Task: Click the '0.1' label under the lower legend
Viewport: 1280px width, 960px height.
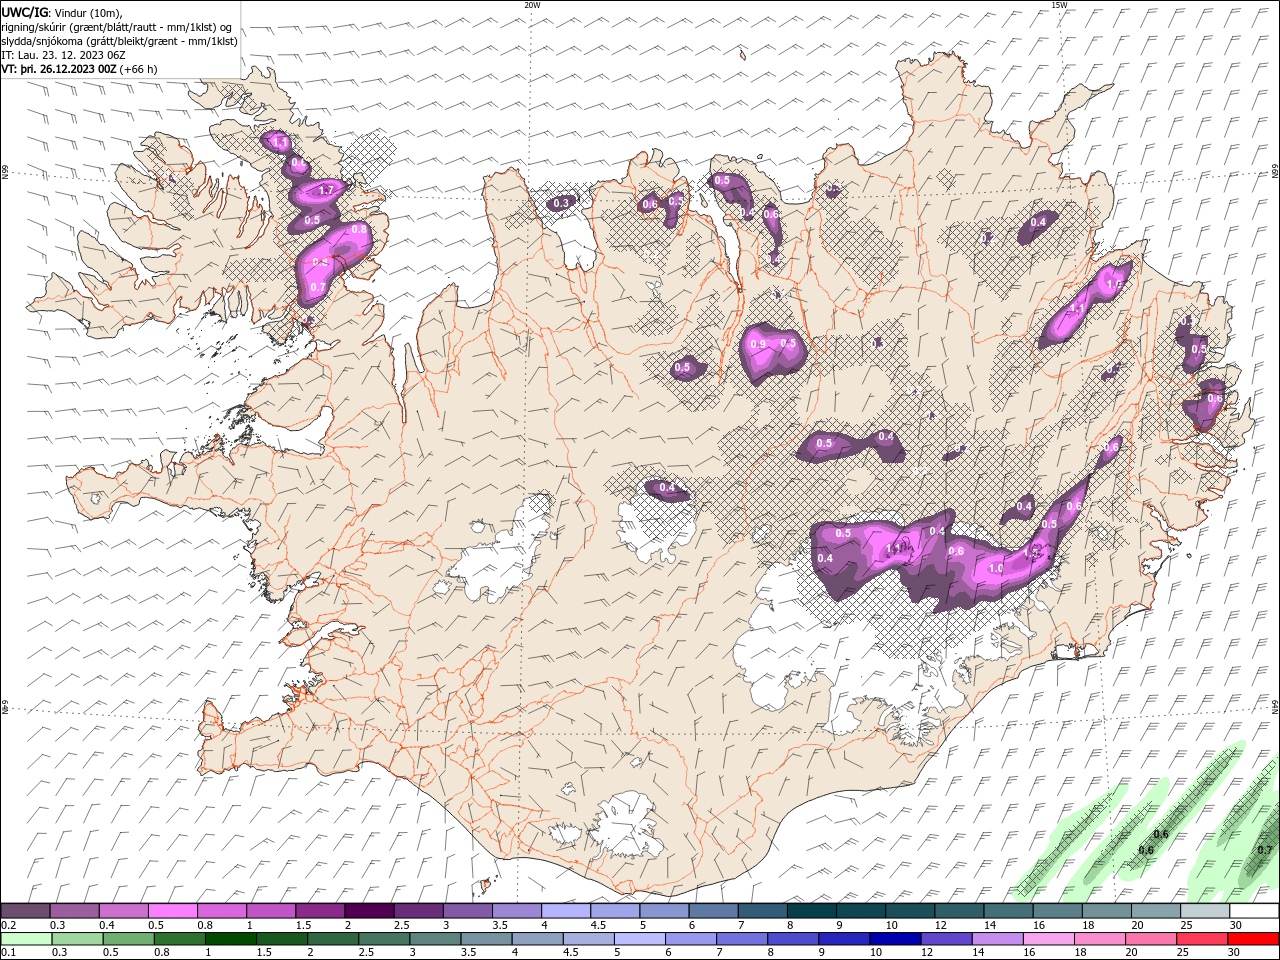Action: (x=7, y=953)
